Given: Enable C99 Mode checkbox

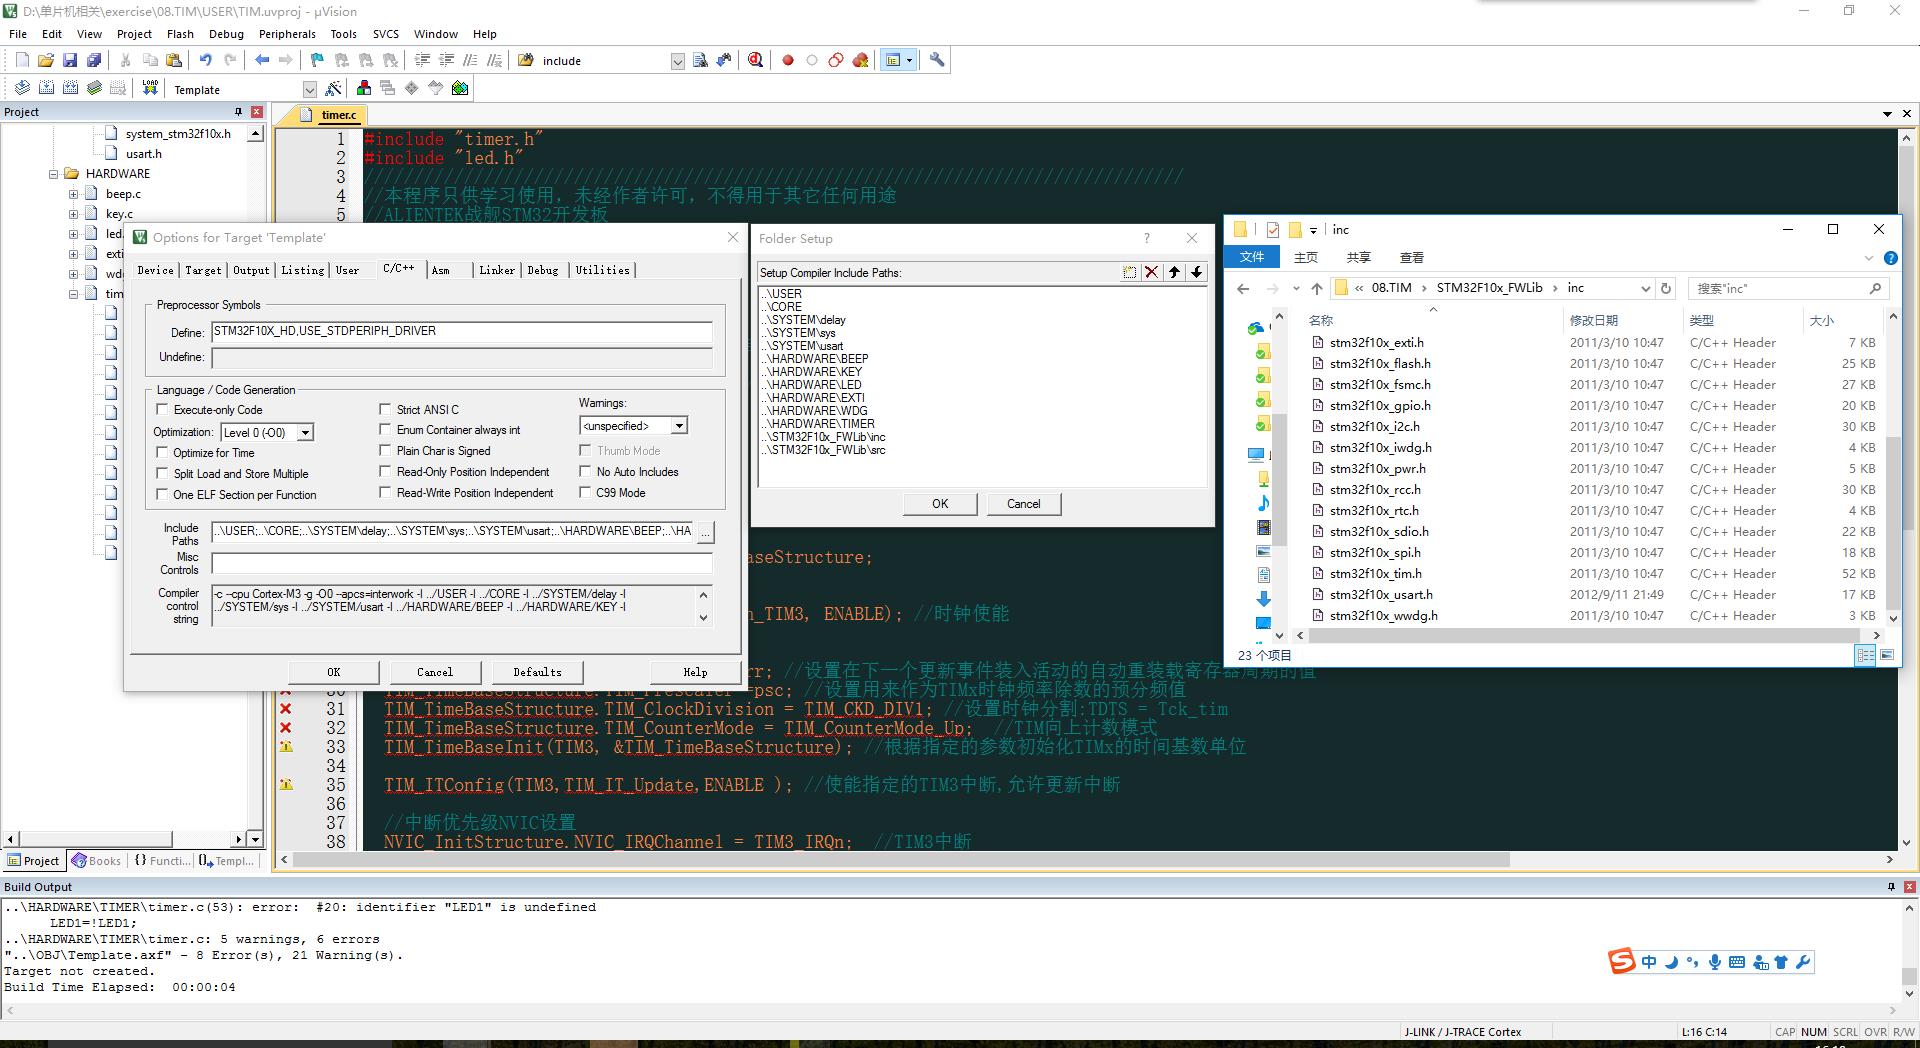Looking at the screenshot, I should pos(585,493).
